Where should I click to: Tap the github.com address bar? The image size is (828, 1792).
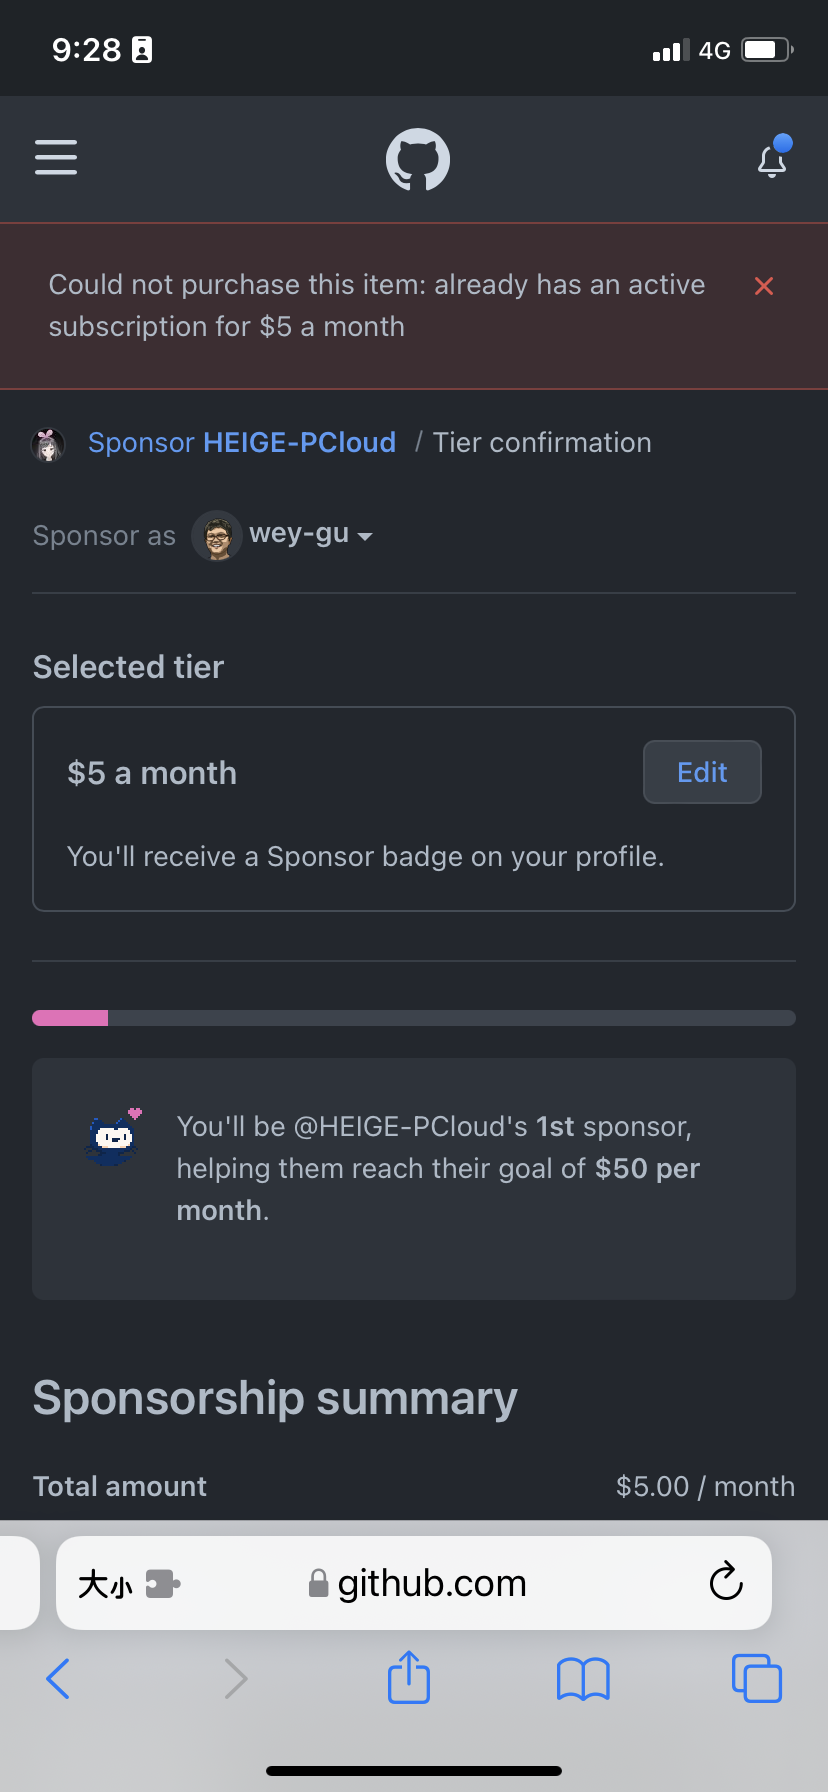[x=430, y=1583]
